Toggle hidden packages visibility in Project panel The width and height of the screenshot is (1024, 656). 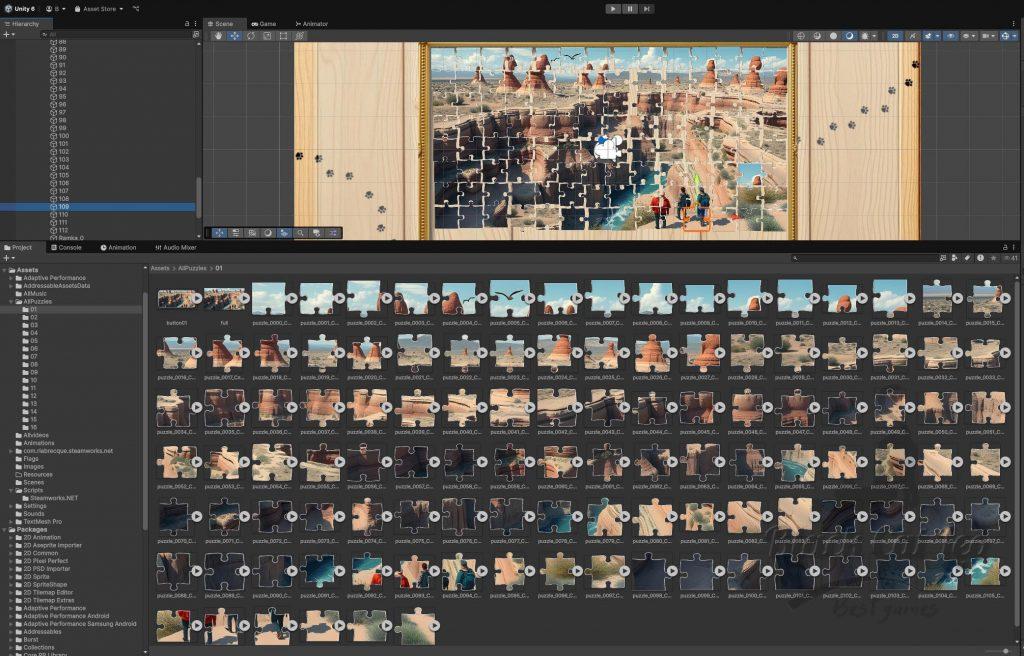click(1010, 258)
